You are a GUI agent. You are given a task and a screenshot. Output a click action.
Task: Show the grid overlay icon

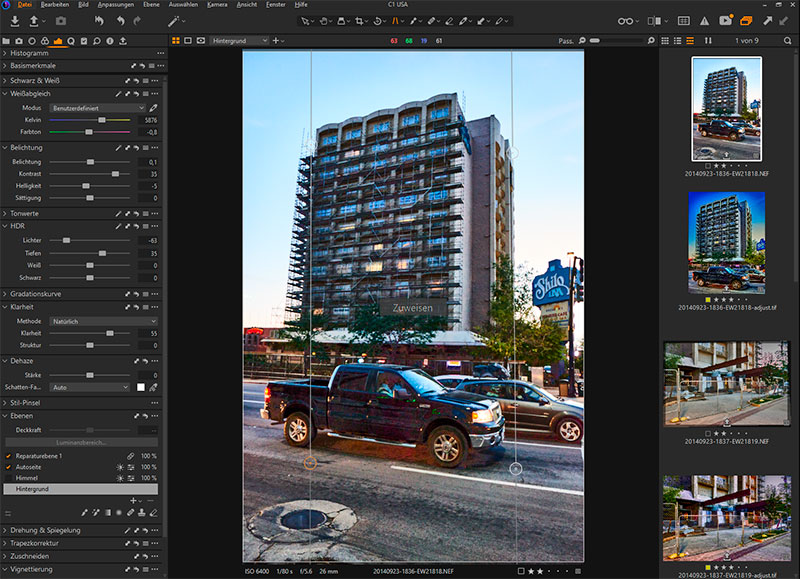[684, 21]
